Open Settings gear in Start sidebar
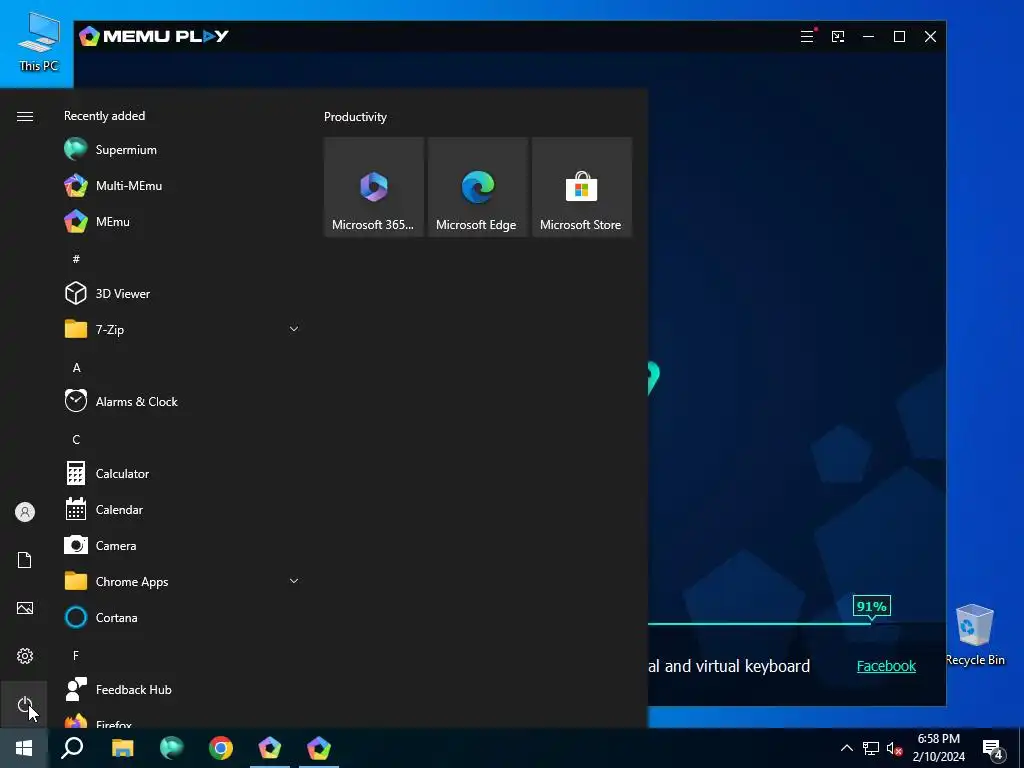Image resolution: width=1024 pixels, height=768 pixels. point(24,656)
